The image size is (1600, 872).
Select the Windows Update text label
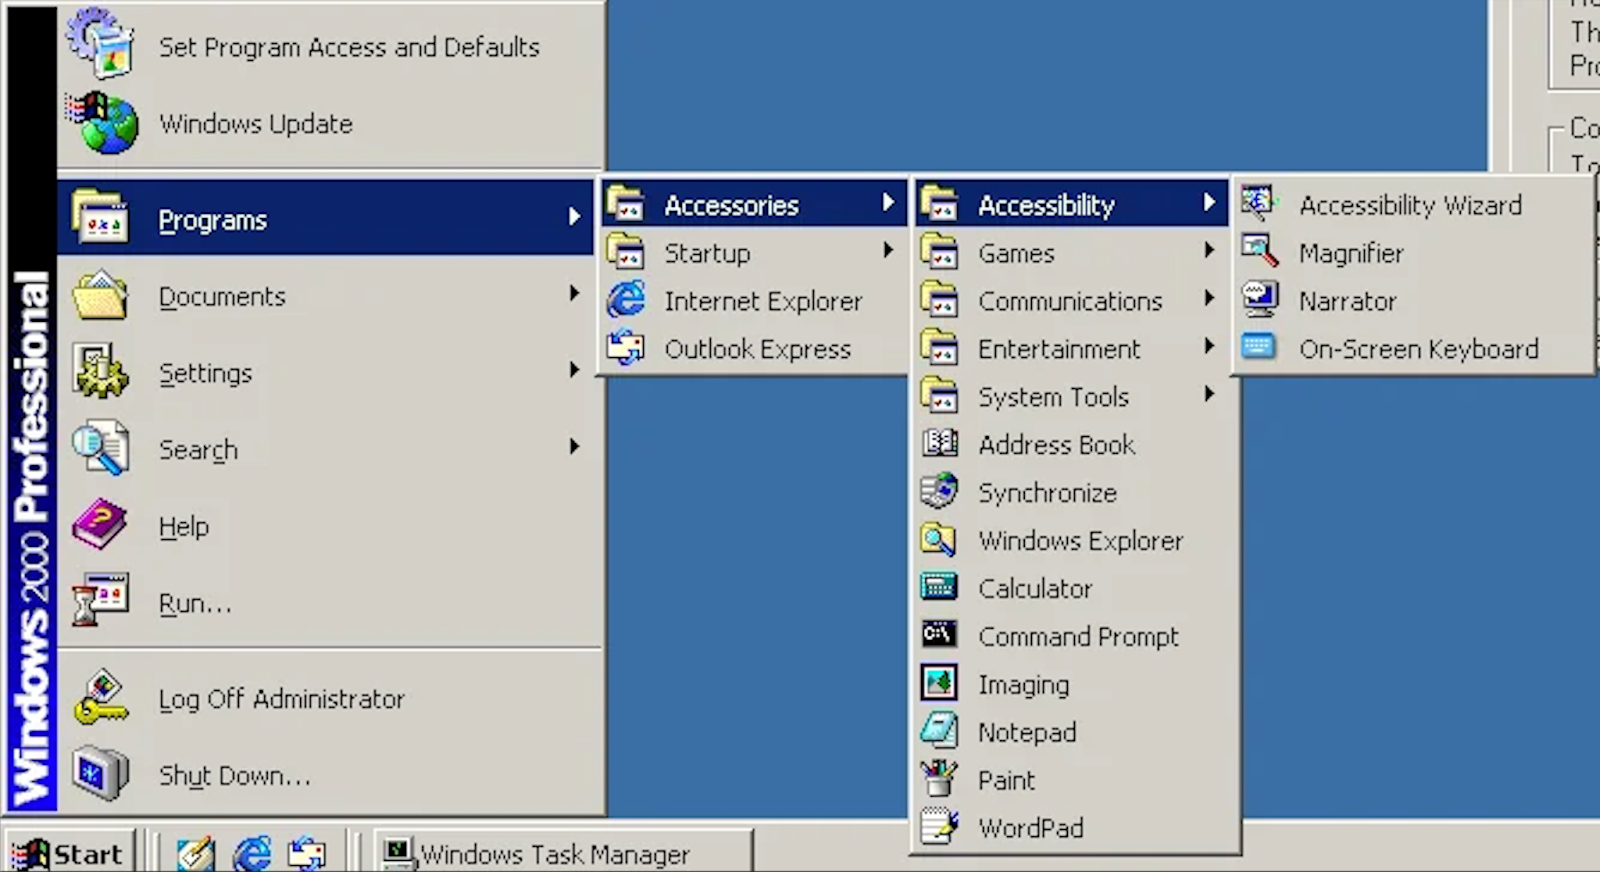click(x=256, y=124)
